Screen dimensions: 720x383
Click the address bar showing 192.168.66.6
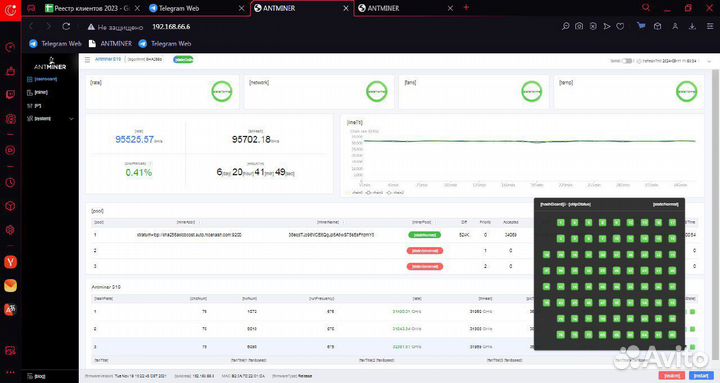tap(171, 27)
